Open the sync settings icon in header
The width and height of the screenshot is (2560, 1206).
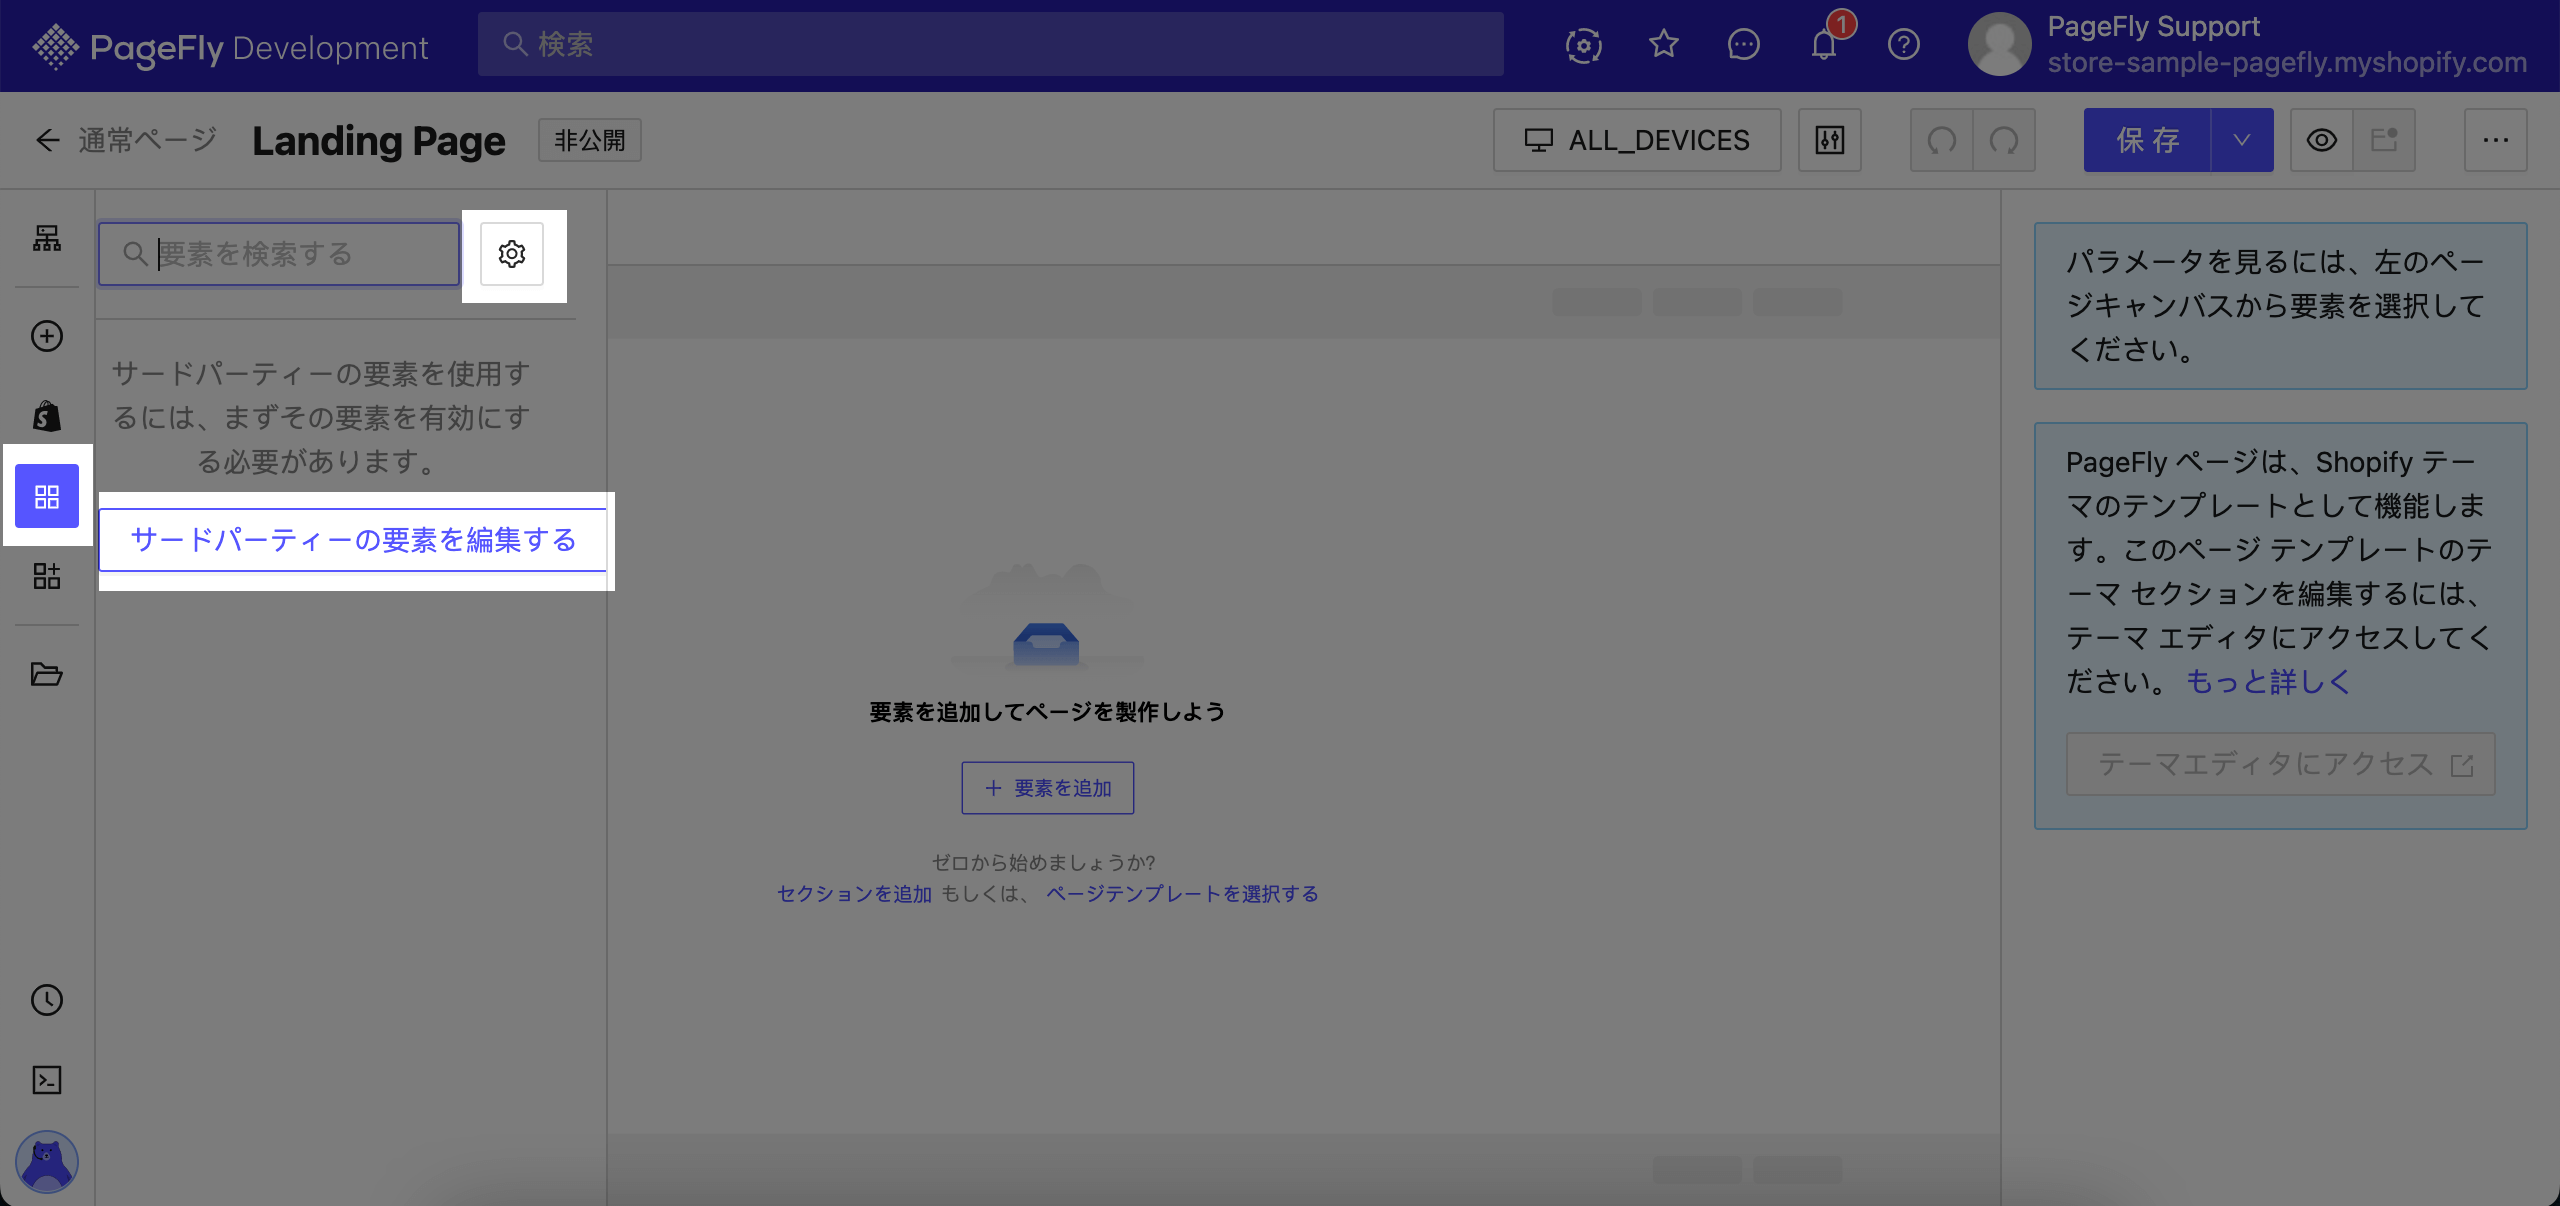click(1584, 45)
